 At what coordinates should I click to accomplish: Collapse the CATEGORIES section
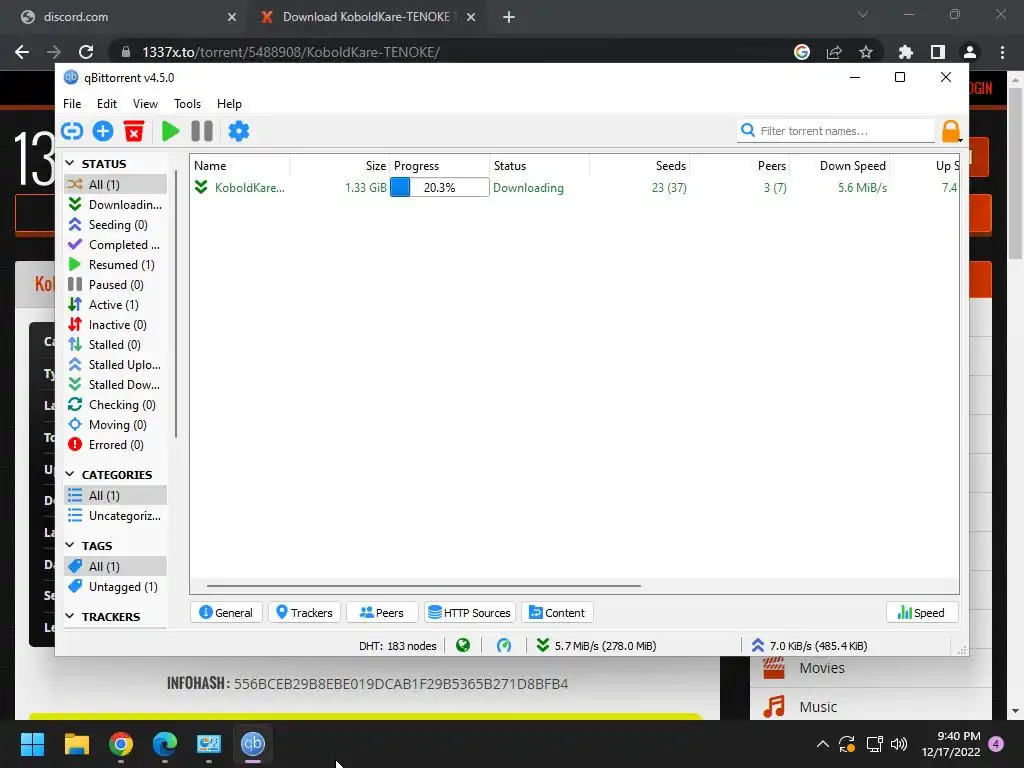point(70,474)
